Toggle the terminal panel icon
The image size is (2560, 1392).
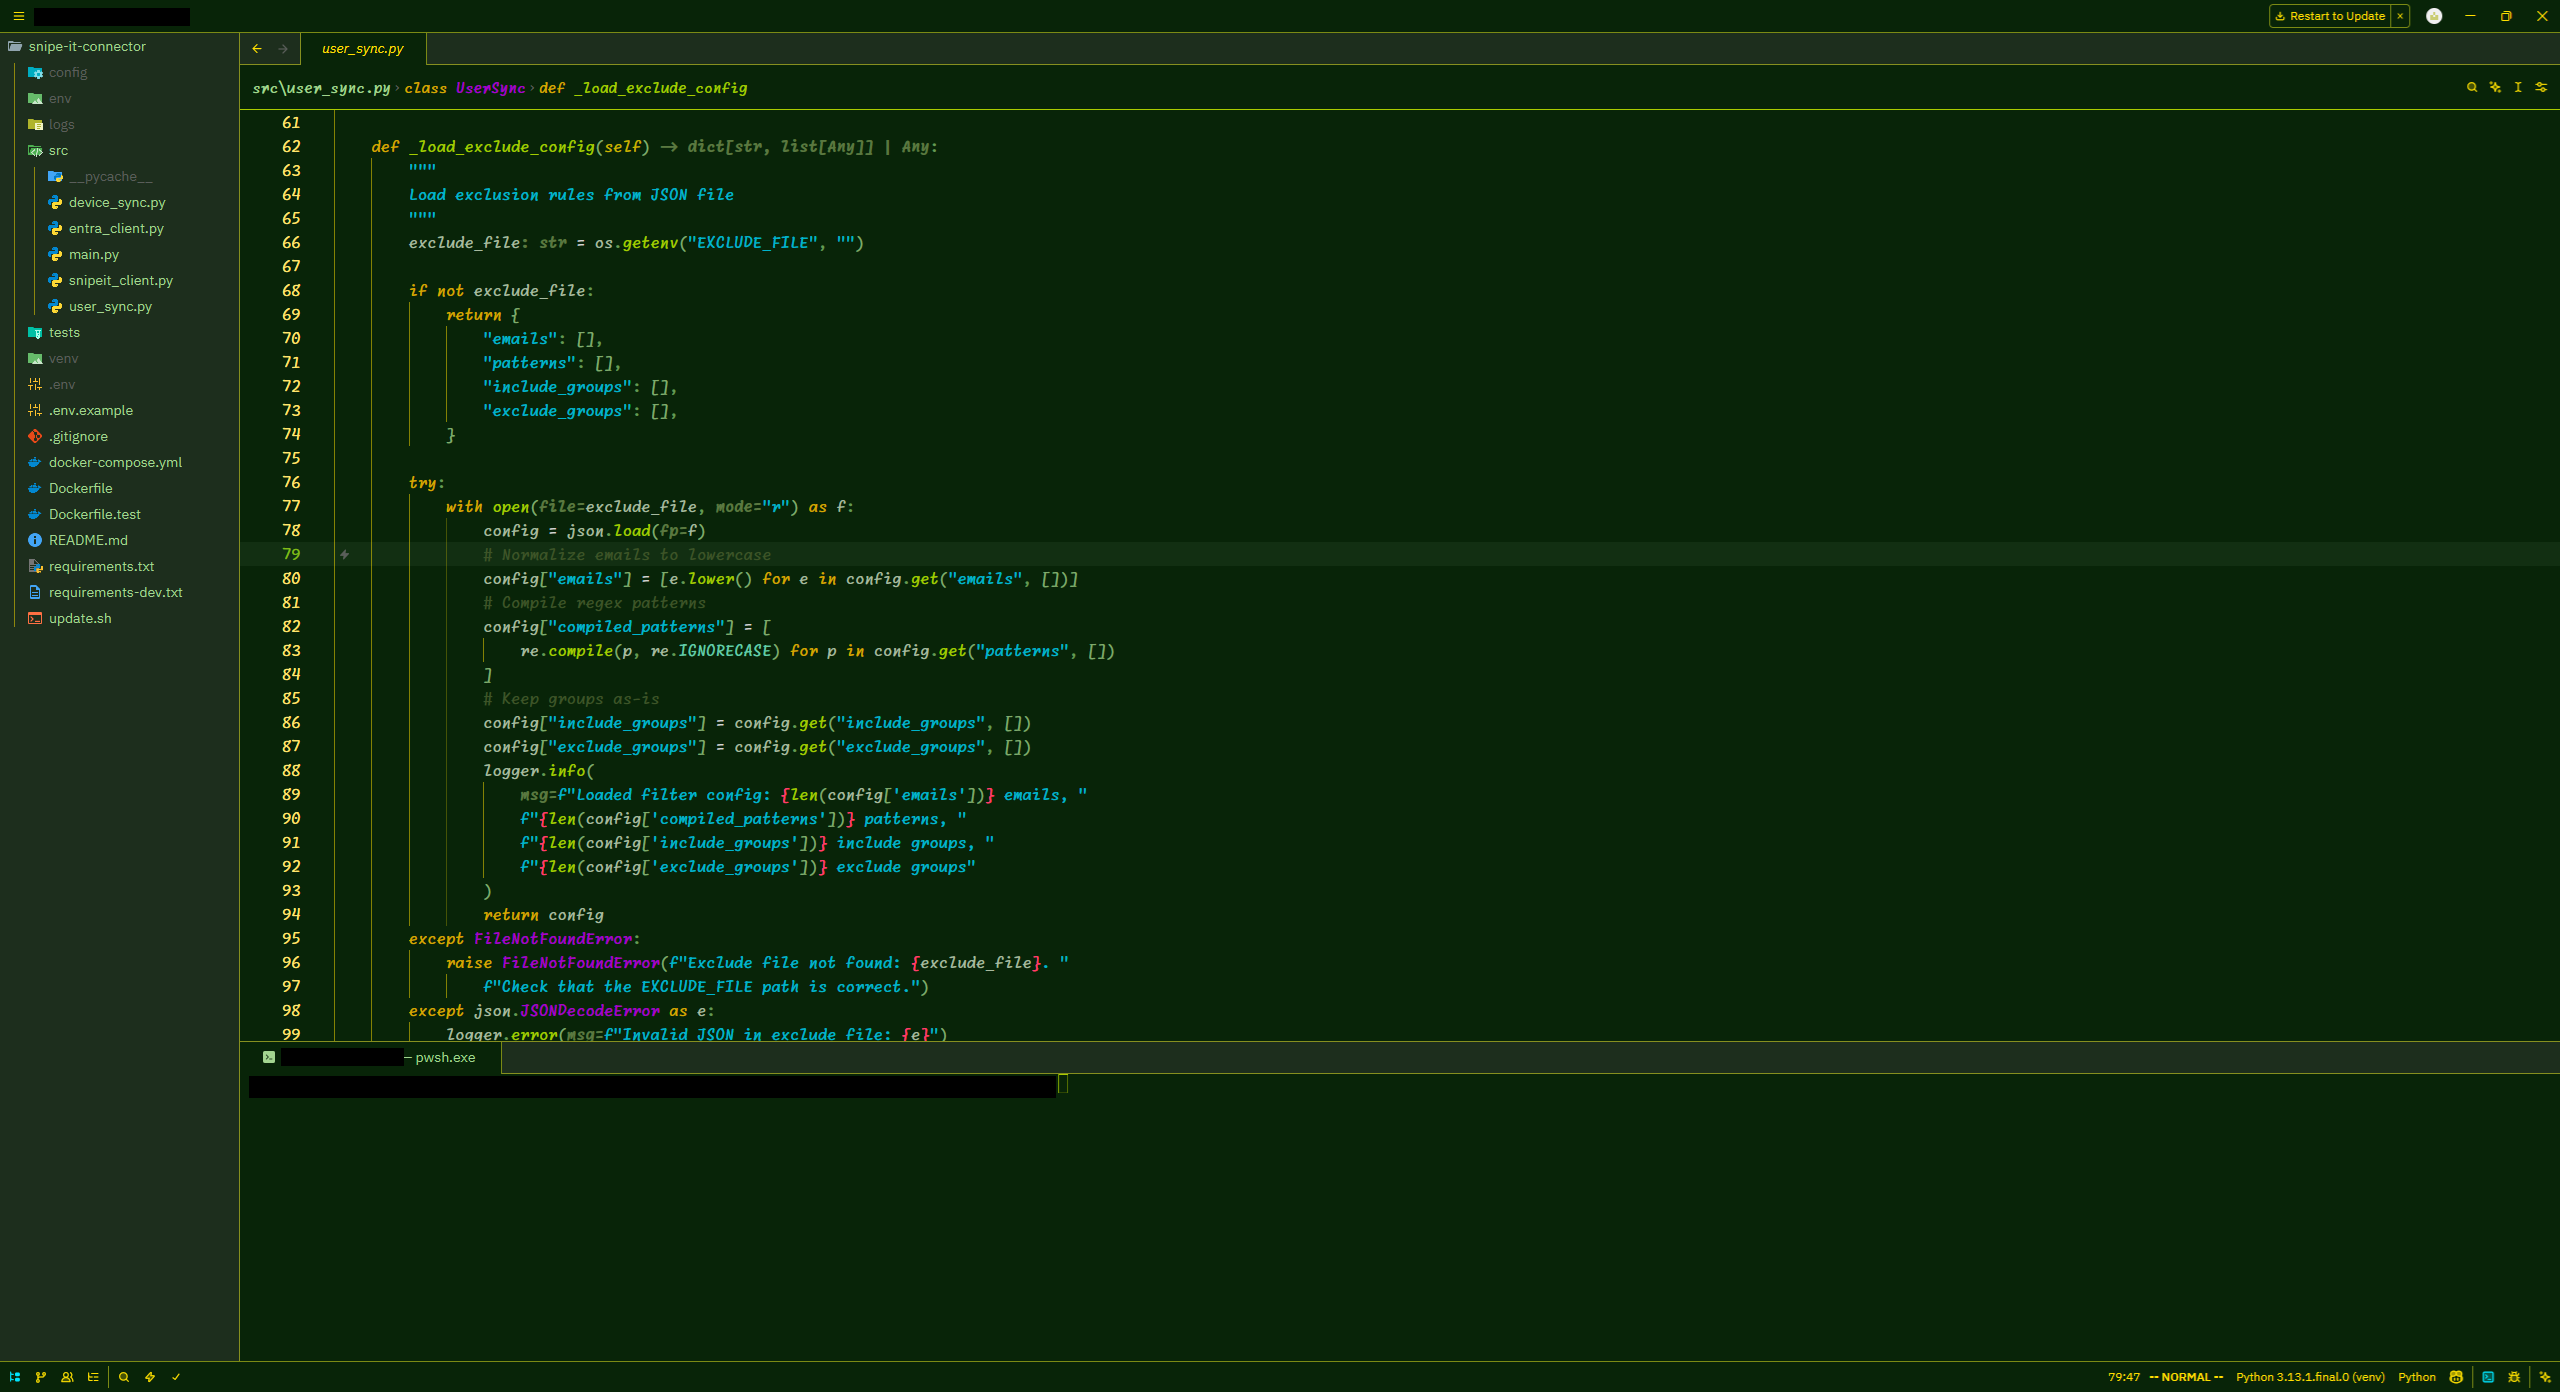point(2488,1377)
